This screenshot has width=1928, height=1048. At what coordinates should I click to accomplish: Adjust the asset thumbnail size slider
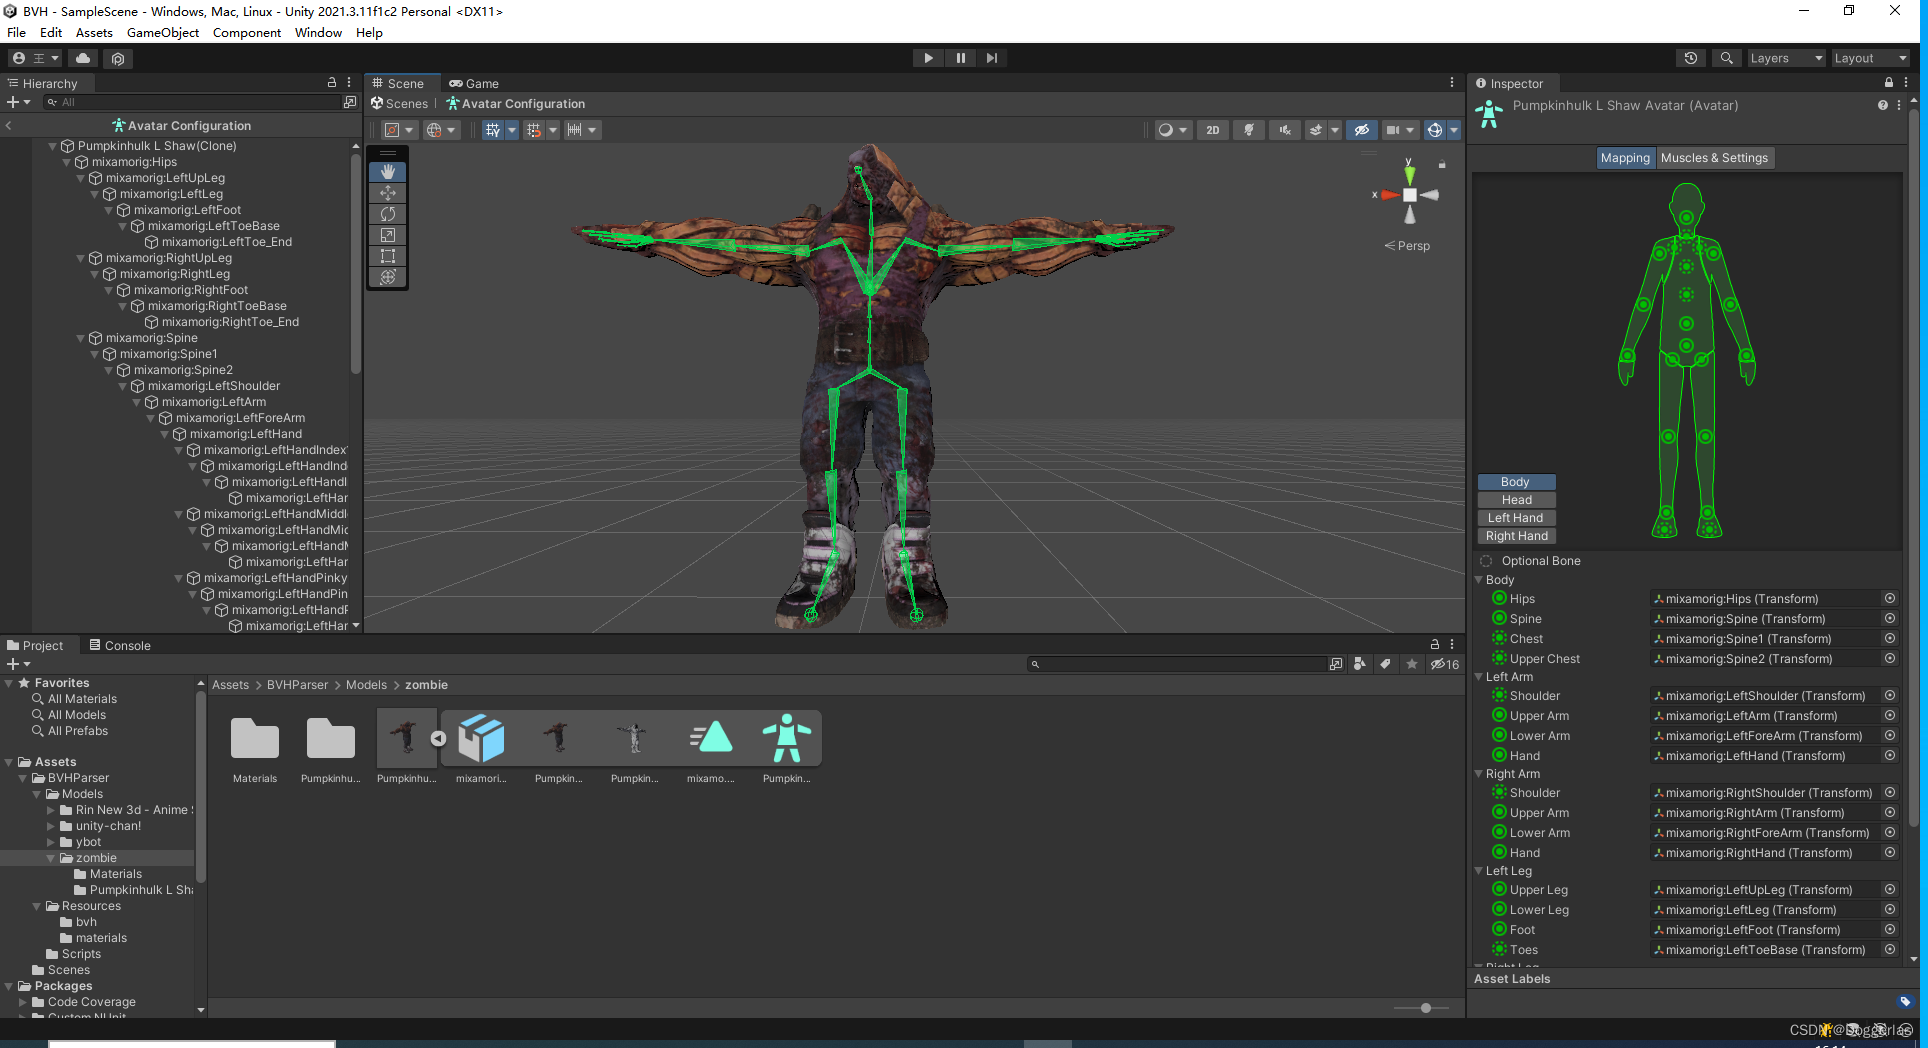point(1425,1008)
